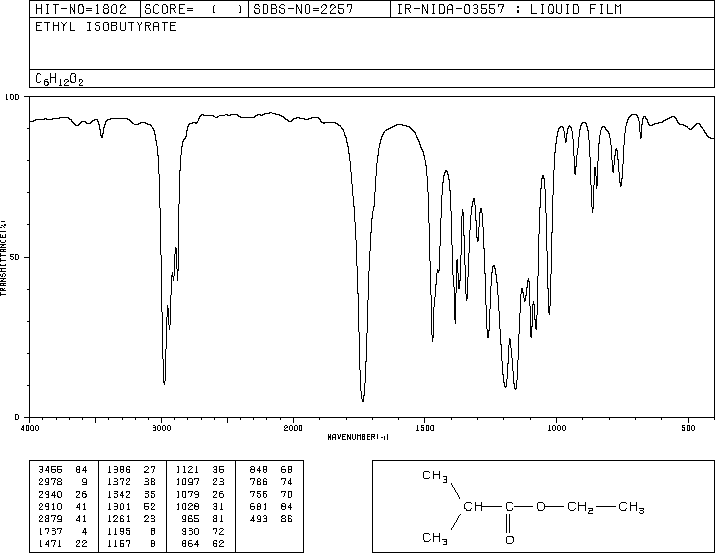Click the C-H stretch peak tip near 2978
This screenshot has height=553, width=715.
click(164, 384)
